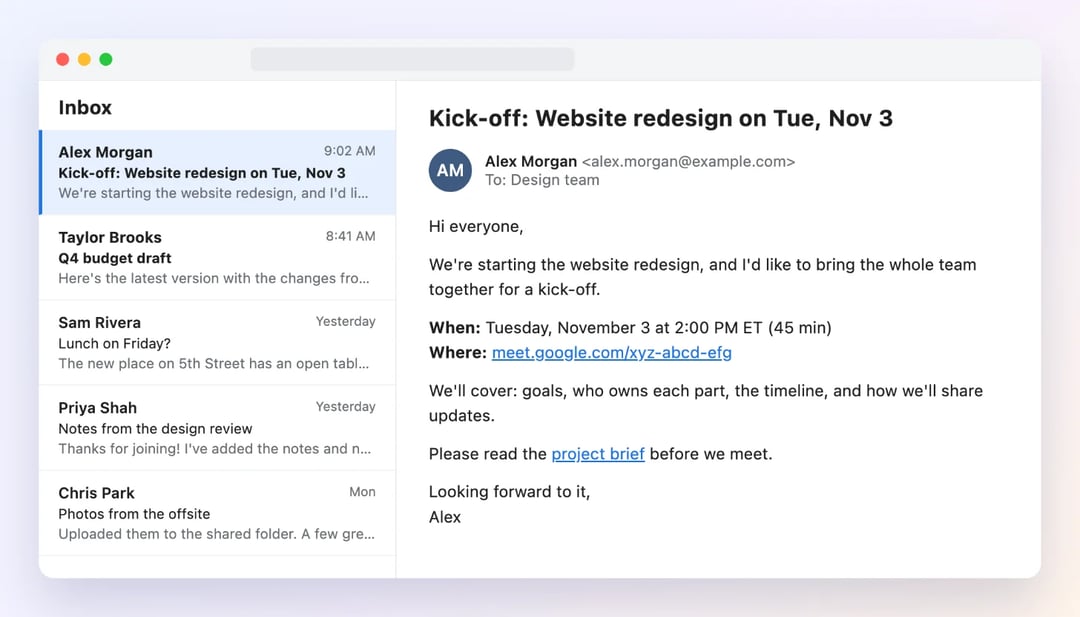Click the preview 'Thanks for joining!'
Image resolution: width=1080 pixels, height=617 pixels.
tap(215, 449)
